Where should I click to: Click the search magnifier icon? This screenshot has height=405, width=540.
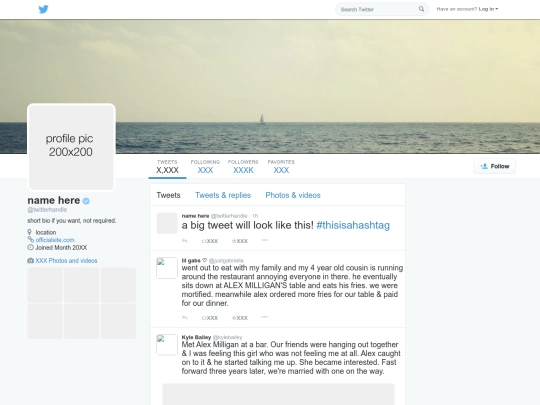421,9
